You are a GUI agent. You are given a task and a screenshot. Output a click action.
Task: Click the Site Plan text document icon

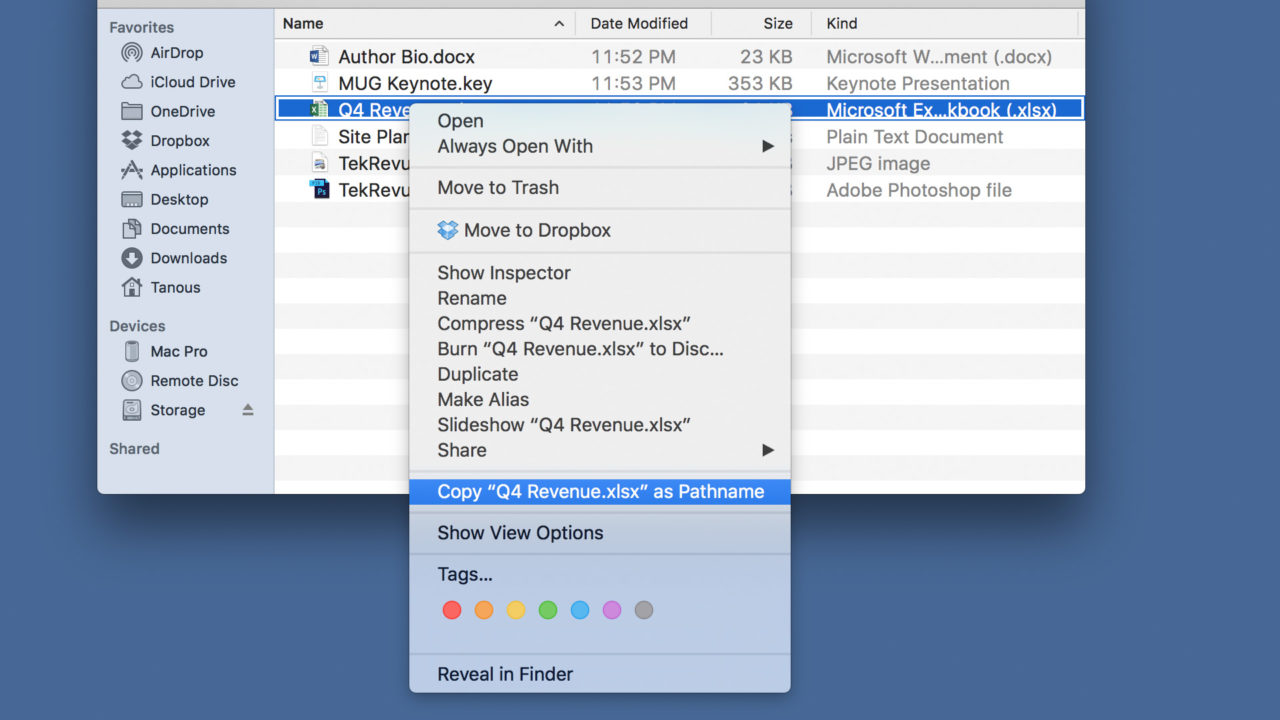319,136
